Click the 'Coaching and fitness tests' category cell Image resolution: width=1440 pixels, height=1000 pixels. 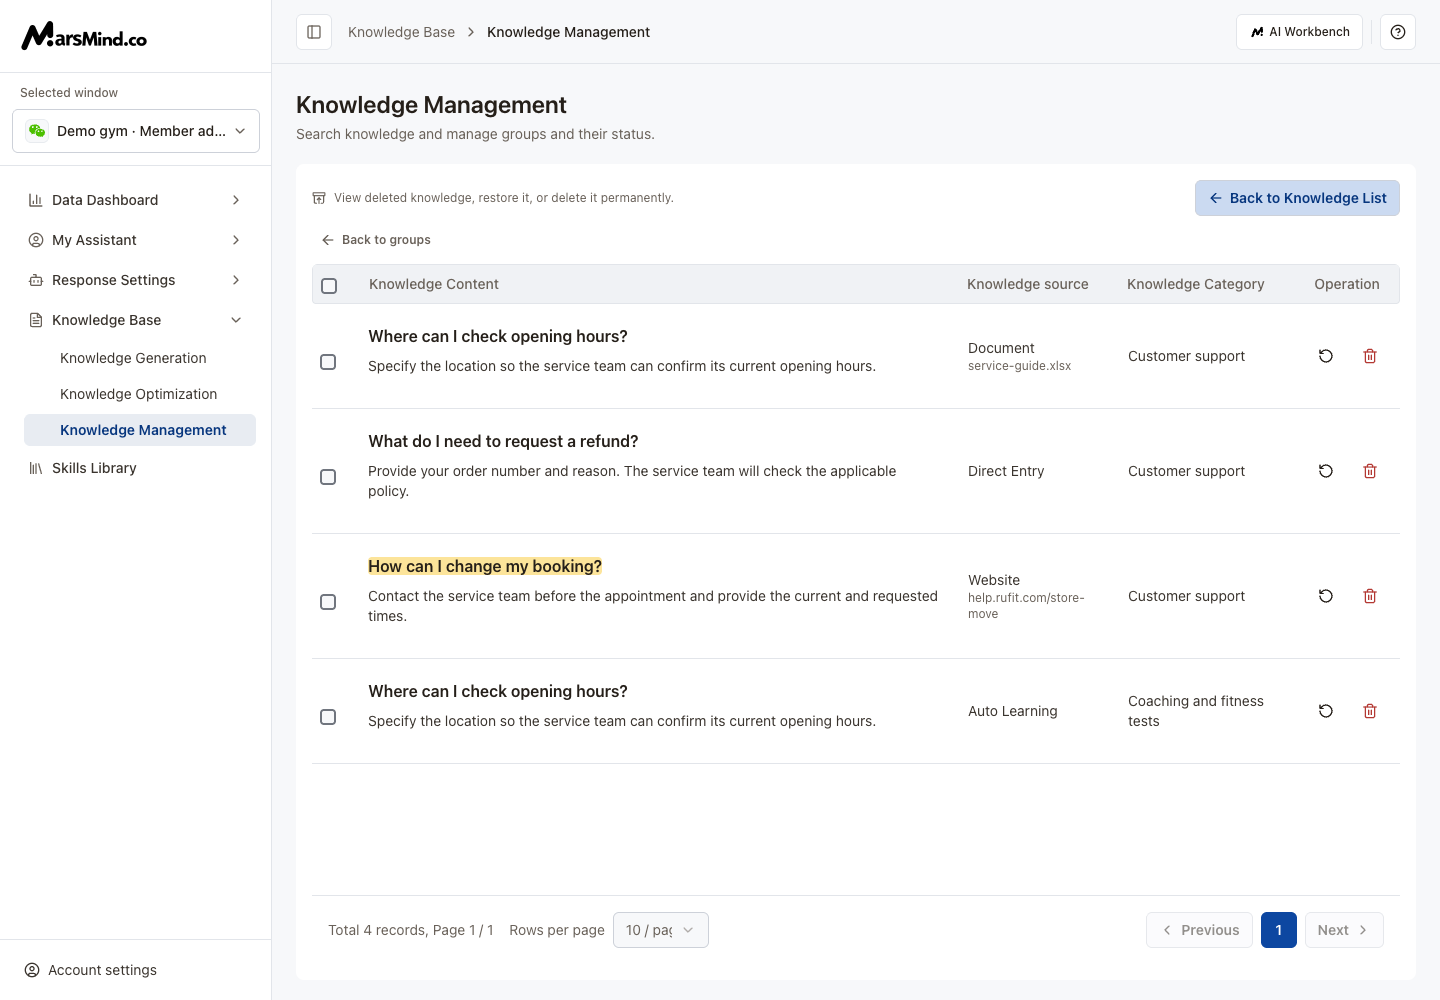(x=1196, y=711)
